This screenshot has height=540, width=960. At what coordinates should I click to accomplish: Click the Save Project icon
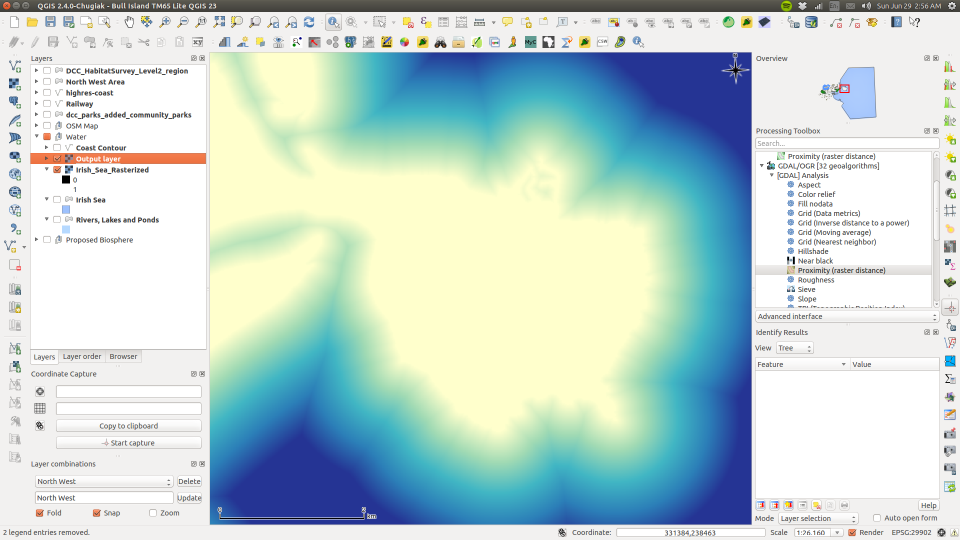tap(51, 22)
